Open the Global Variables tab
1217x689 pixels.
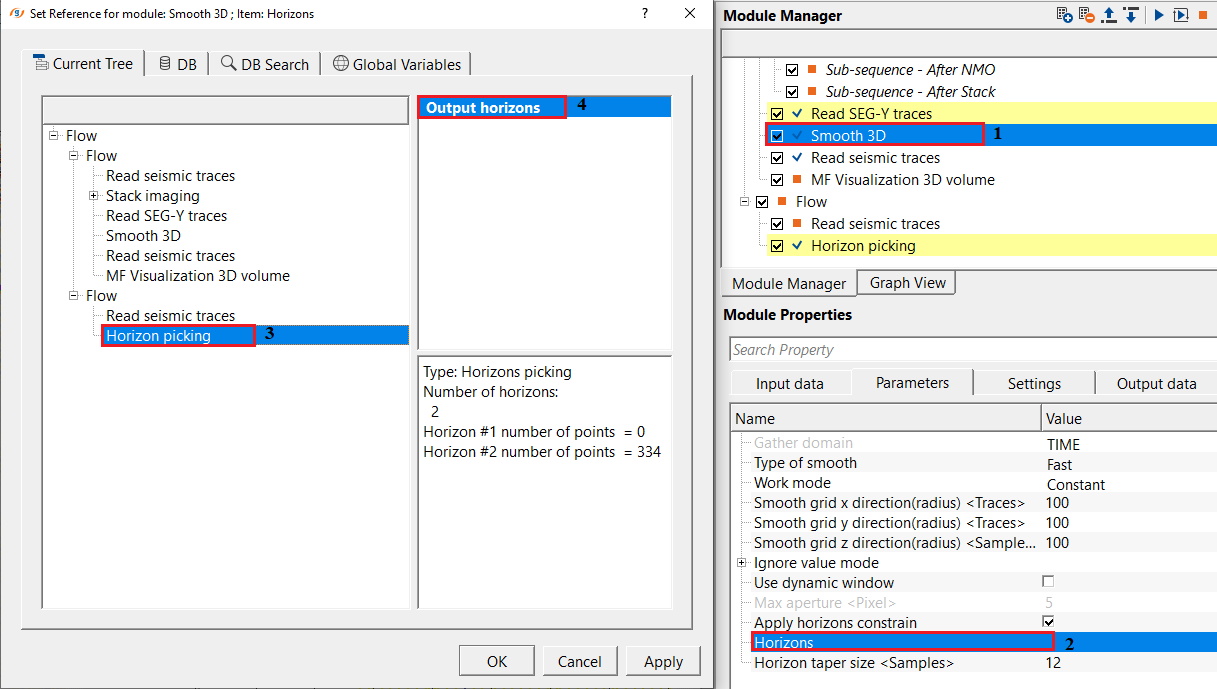point(397,64)
